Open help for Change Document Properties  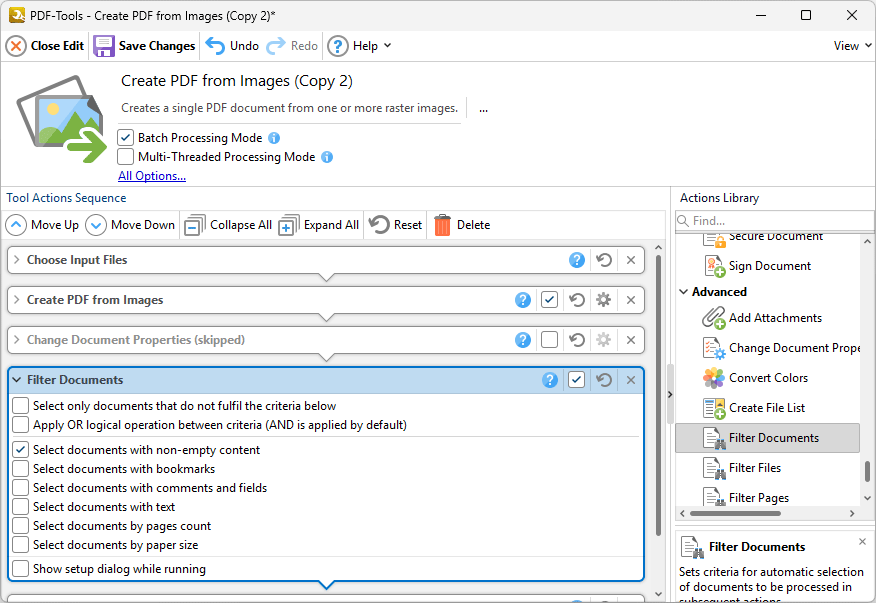(x=523, y=340)
